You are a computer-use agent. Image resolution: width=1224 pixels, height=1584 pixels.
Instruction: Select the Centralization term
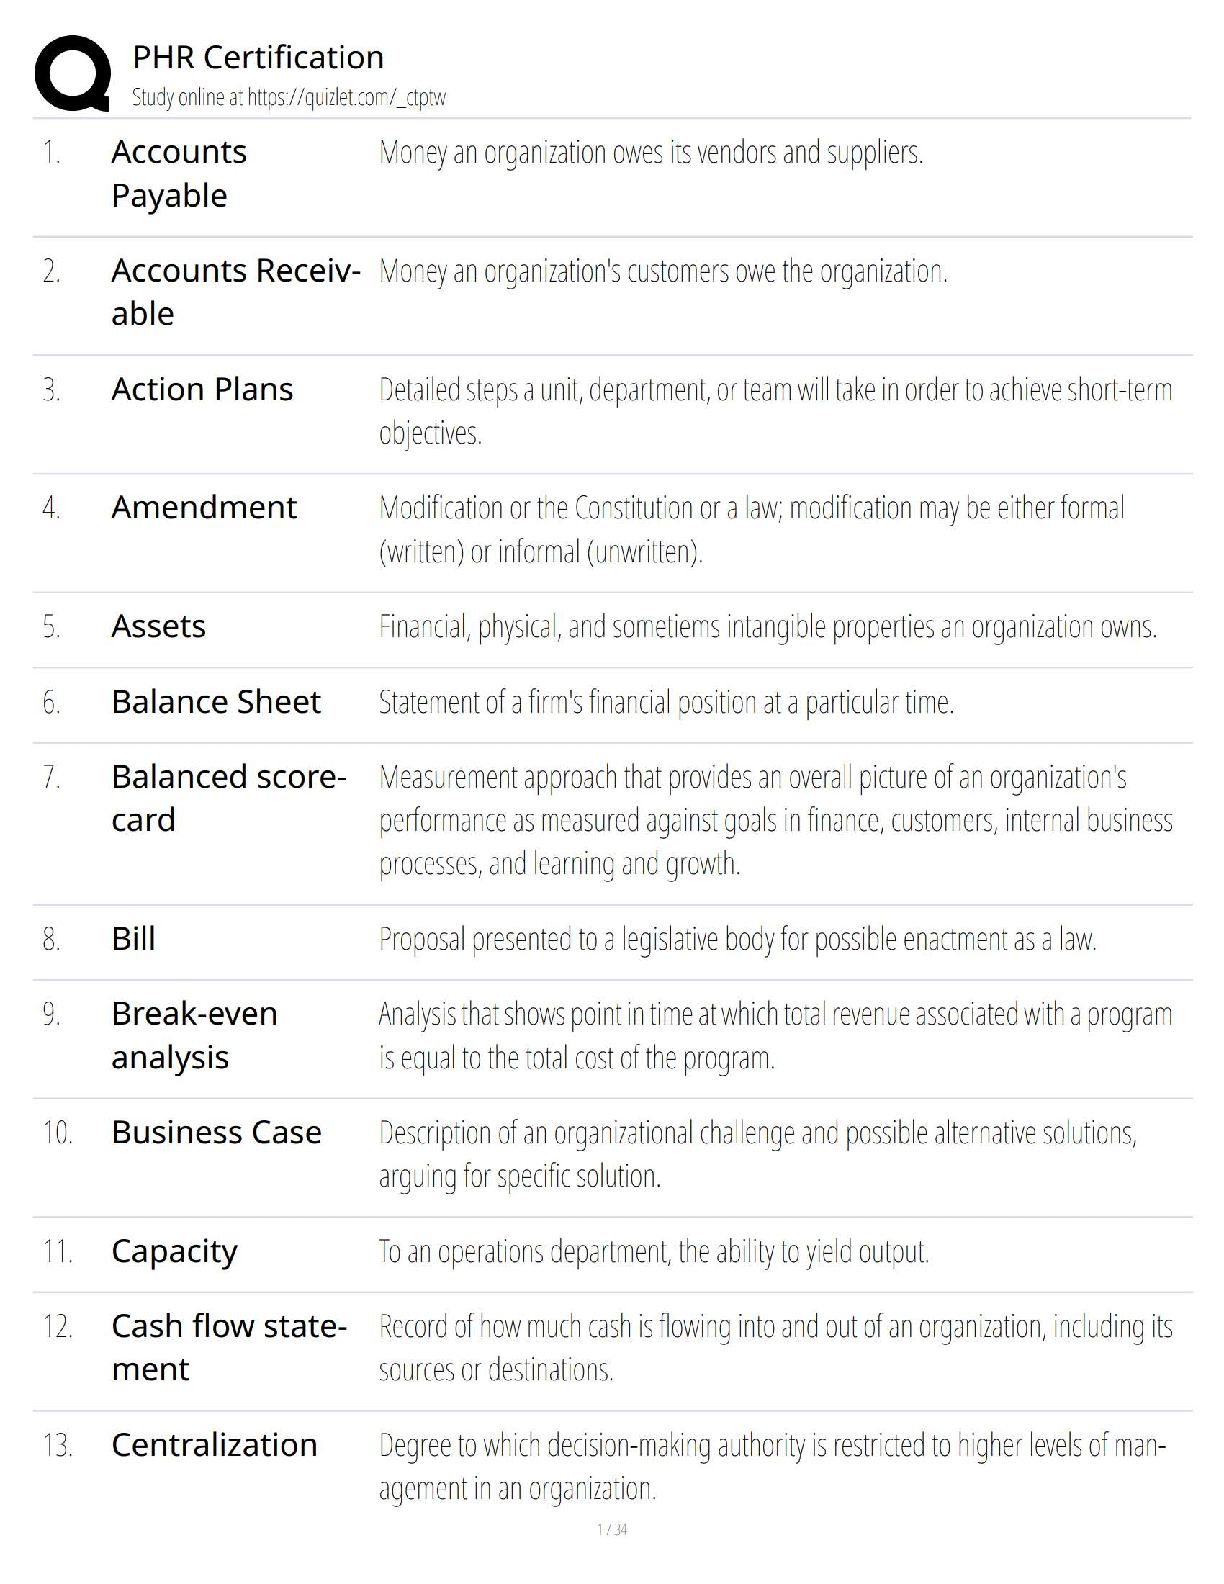coord(214,1445)
